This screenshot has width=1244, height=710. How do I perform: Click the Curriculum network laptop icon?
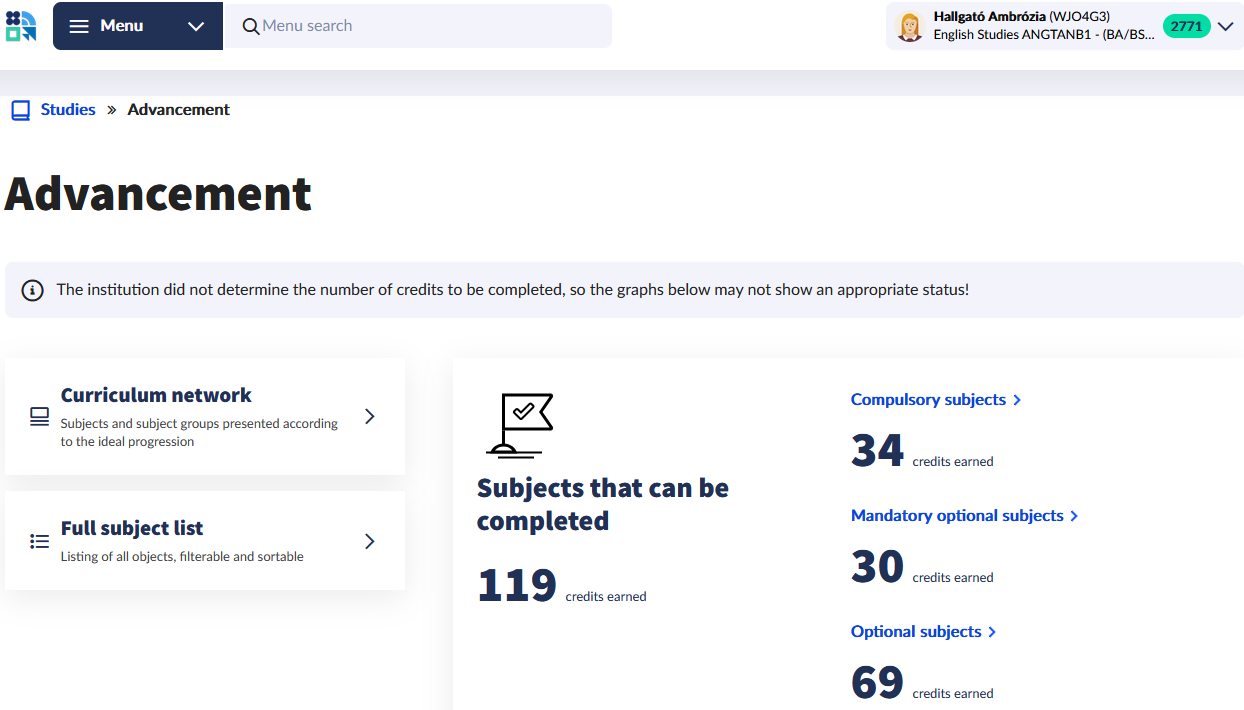pyautogui.click(x=39, y=416)
